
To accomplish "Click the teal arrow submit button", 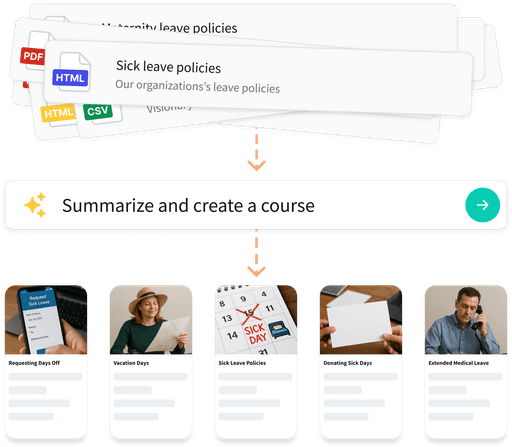I will pos(482,205).
